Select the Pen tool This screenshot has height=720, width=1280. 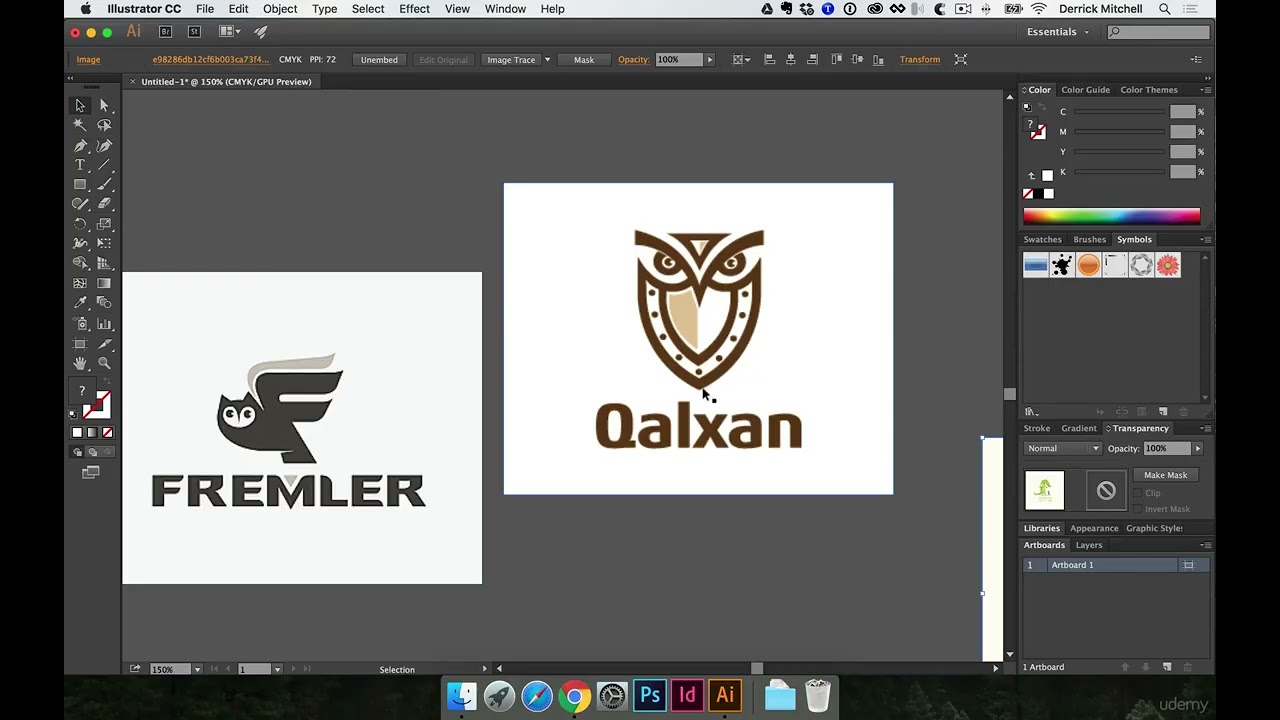point(80,145)
